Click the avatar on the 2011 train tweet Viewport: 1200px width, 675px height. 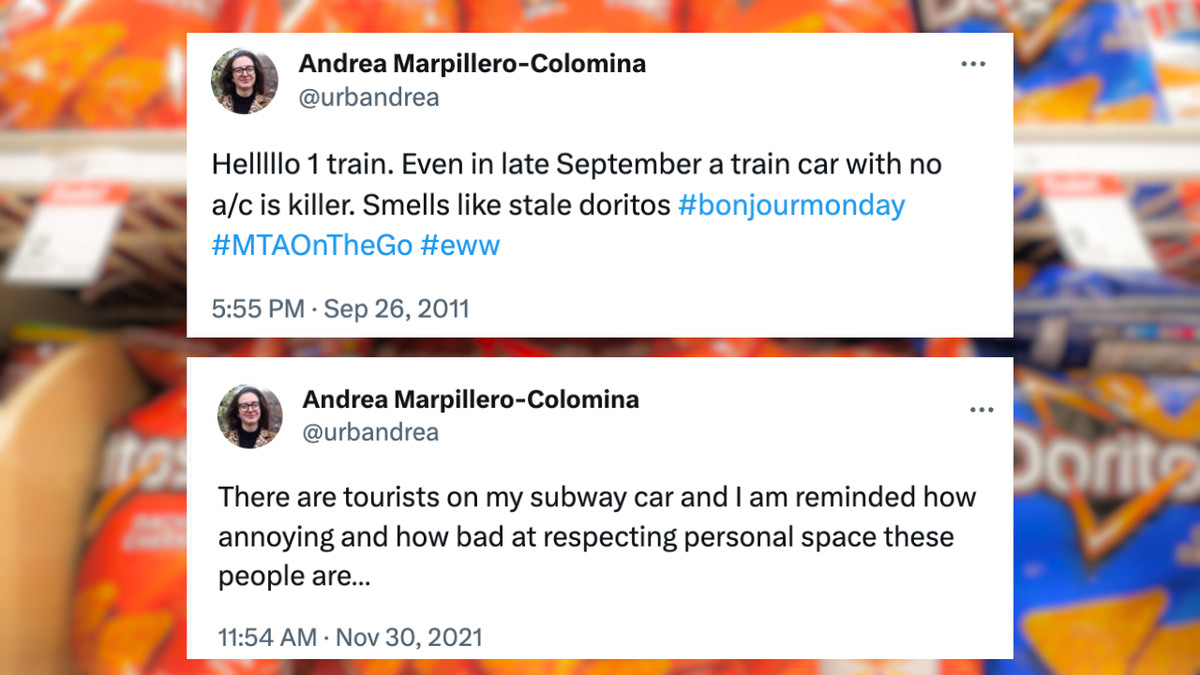245,81
